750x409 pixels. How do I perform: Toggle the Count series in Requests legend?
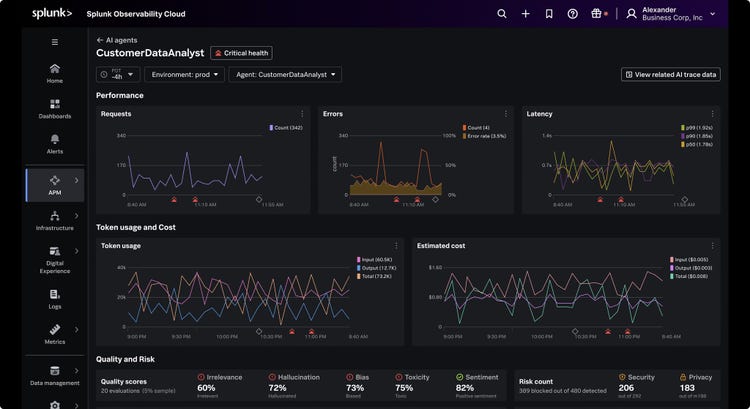(286, 128)
